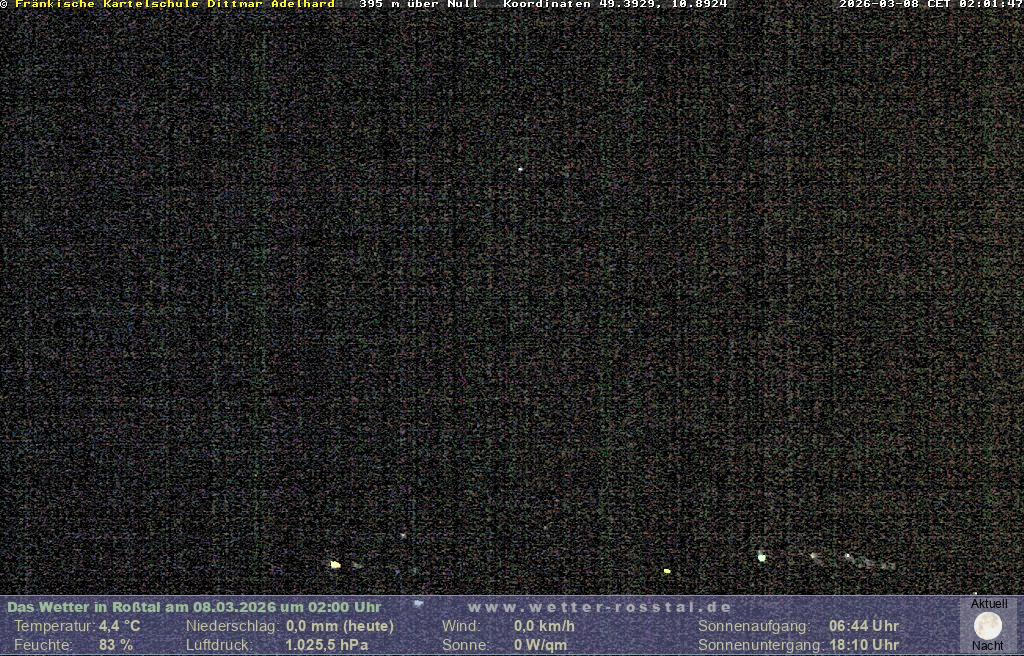The image size is (1024, 656).
Task: Click the leftmost yellow street light
Action: (335, 565)
